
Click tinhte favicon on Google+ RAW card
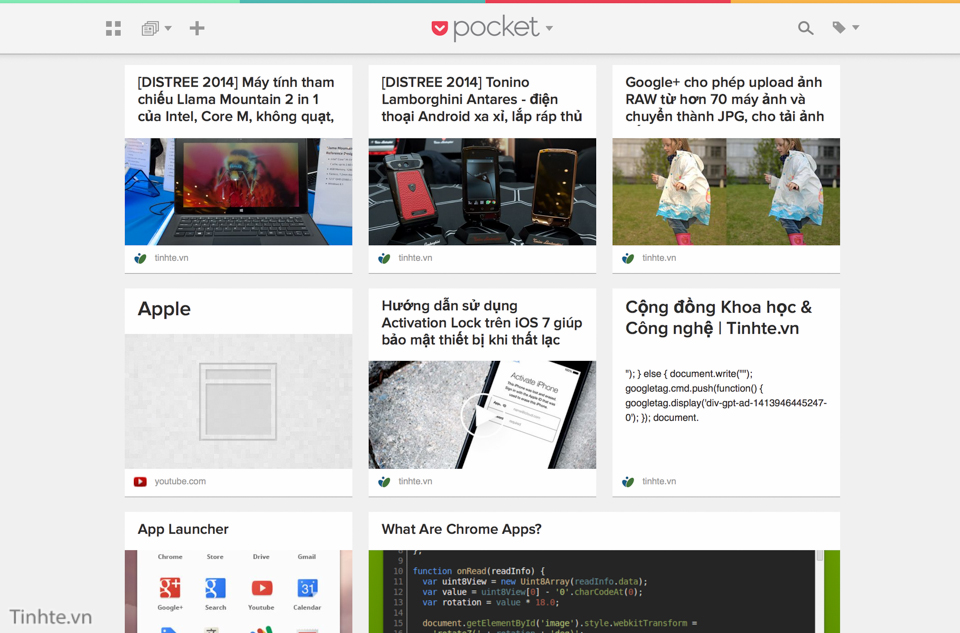click(x=628, y=258)
